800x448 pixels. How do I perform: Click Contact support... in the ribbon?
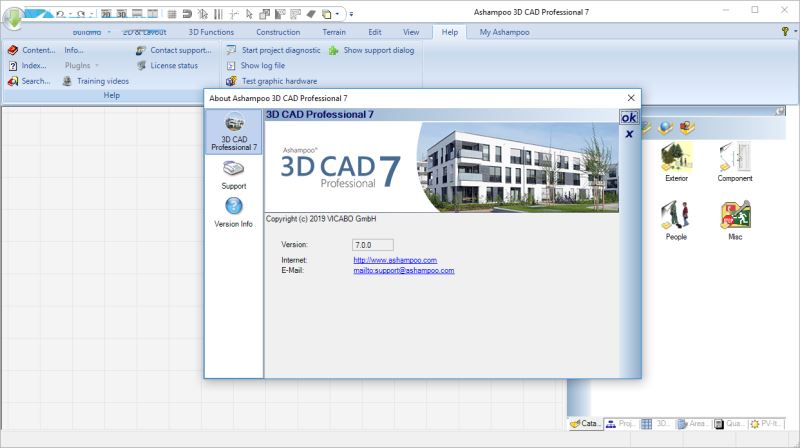tap(173, 50)
